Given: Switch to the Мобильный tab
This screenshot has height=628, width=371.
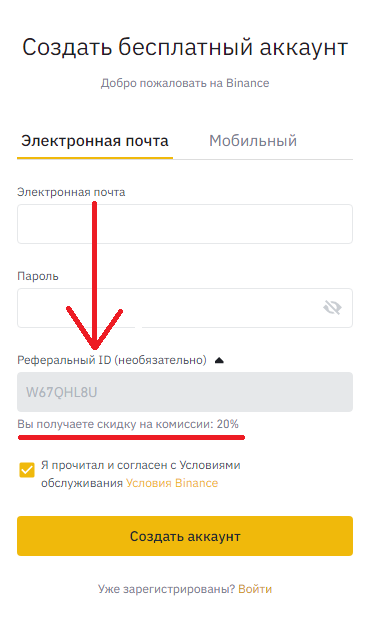Looking at the screenshot, I should click(x=253, y=141).
